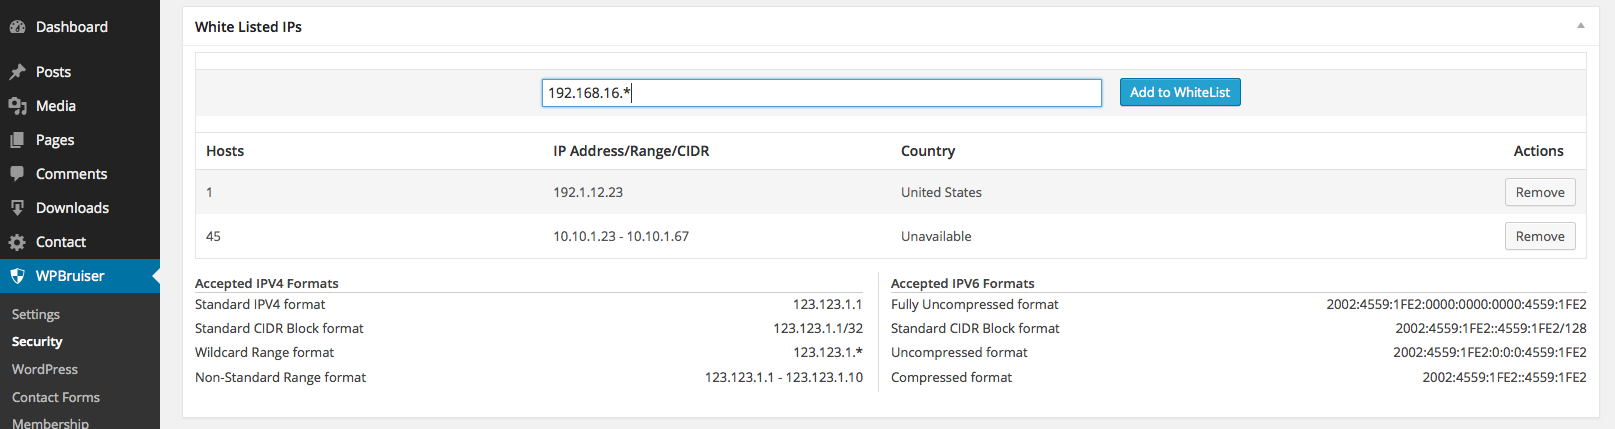Click the Posts pushpin icon
The width and height of the screenshot is (1615, 429).
(x=17, y=72)
